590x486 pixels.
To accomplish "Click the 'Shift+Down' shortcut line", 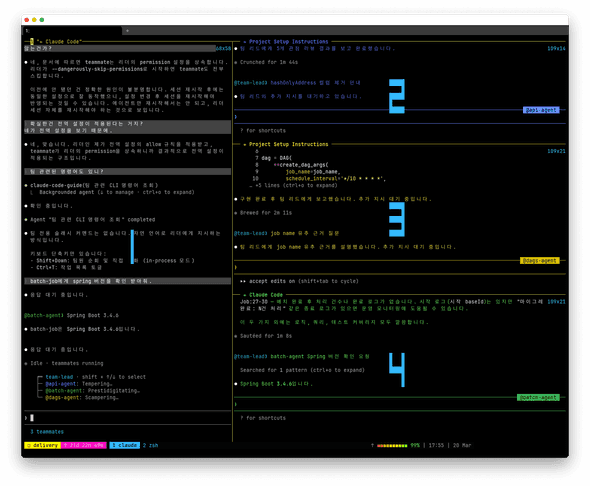I will pos(112,261).
